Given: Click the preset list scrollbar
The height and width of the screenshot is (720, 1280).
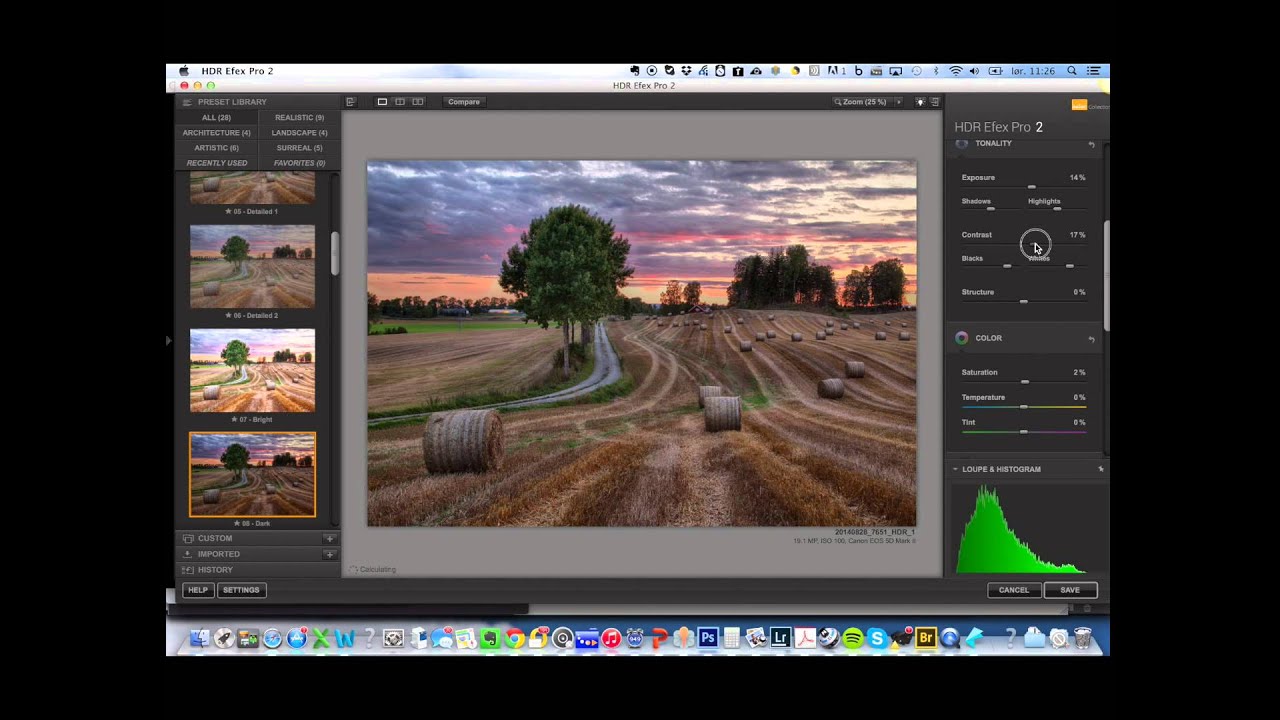Looking at the screenshot, I should [335, 254].
